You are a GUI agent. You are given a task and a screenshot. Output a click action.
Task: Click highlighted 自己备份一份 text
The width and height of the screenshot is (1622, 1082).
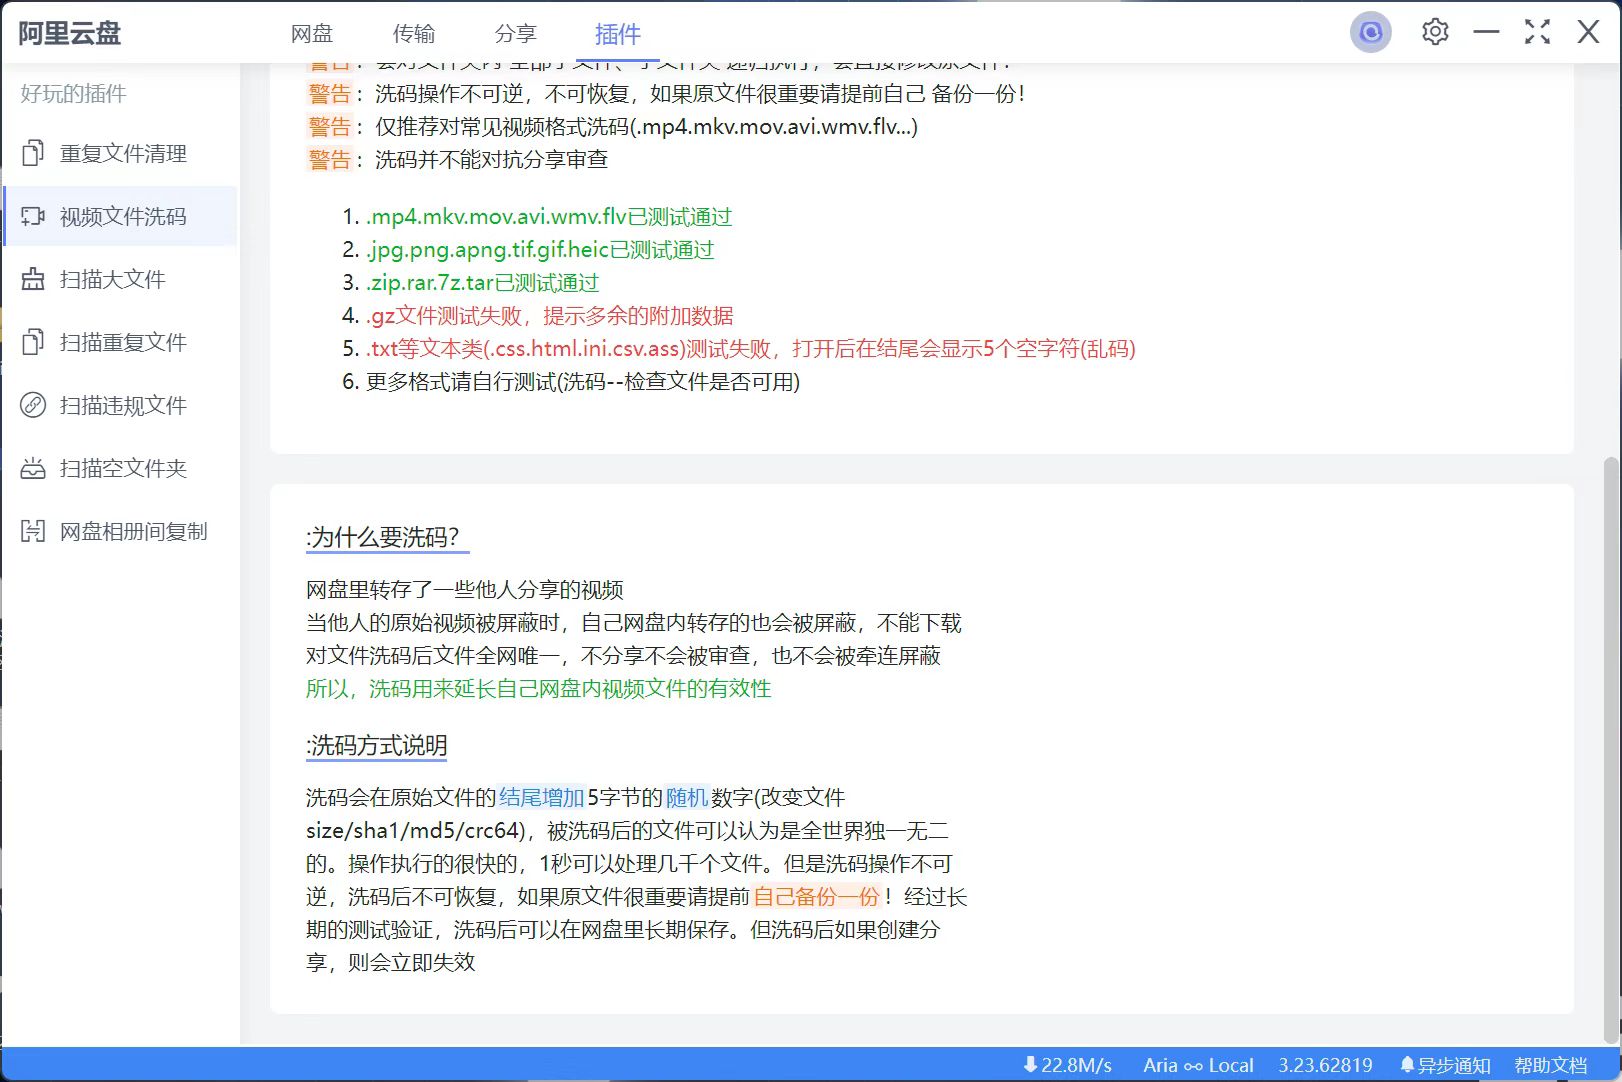pos(816,896)
